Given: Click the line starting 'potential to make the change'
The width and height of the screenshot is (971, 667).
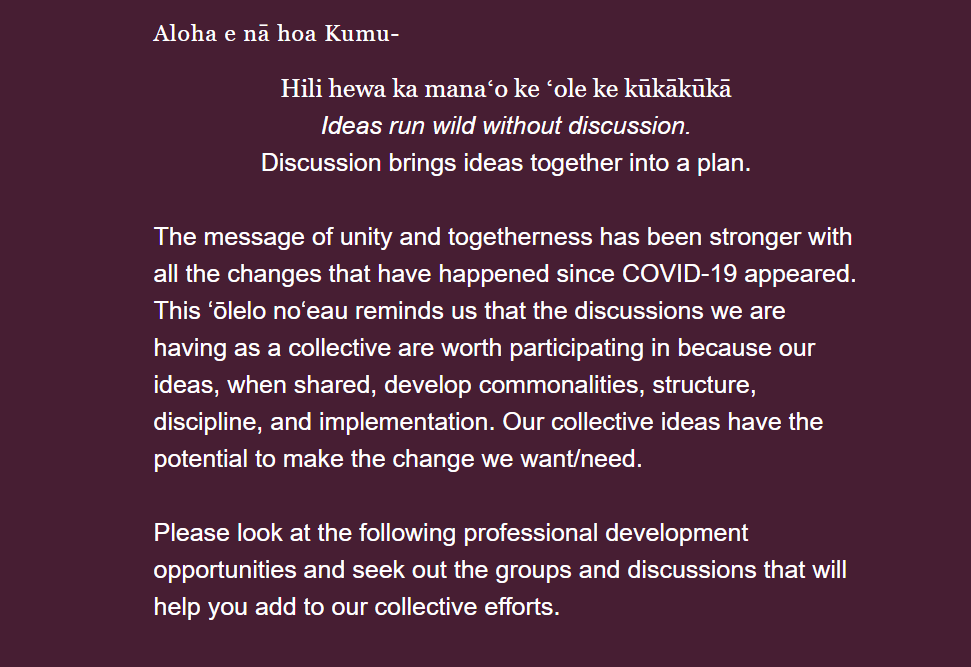Looking at the screenshot, I should pyautogui.click(x=398, y=459).
